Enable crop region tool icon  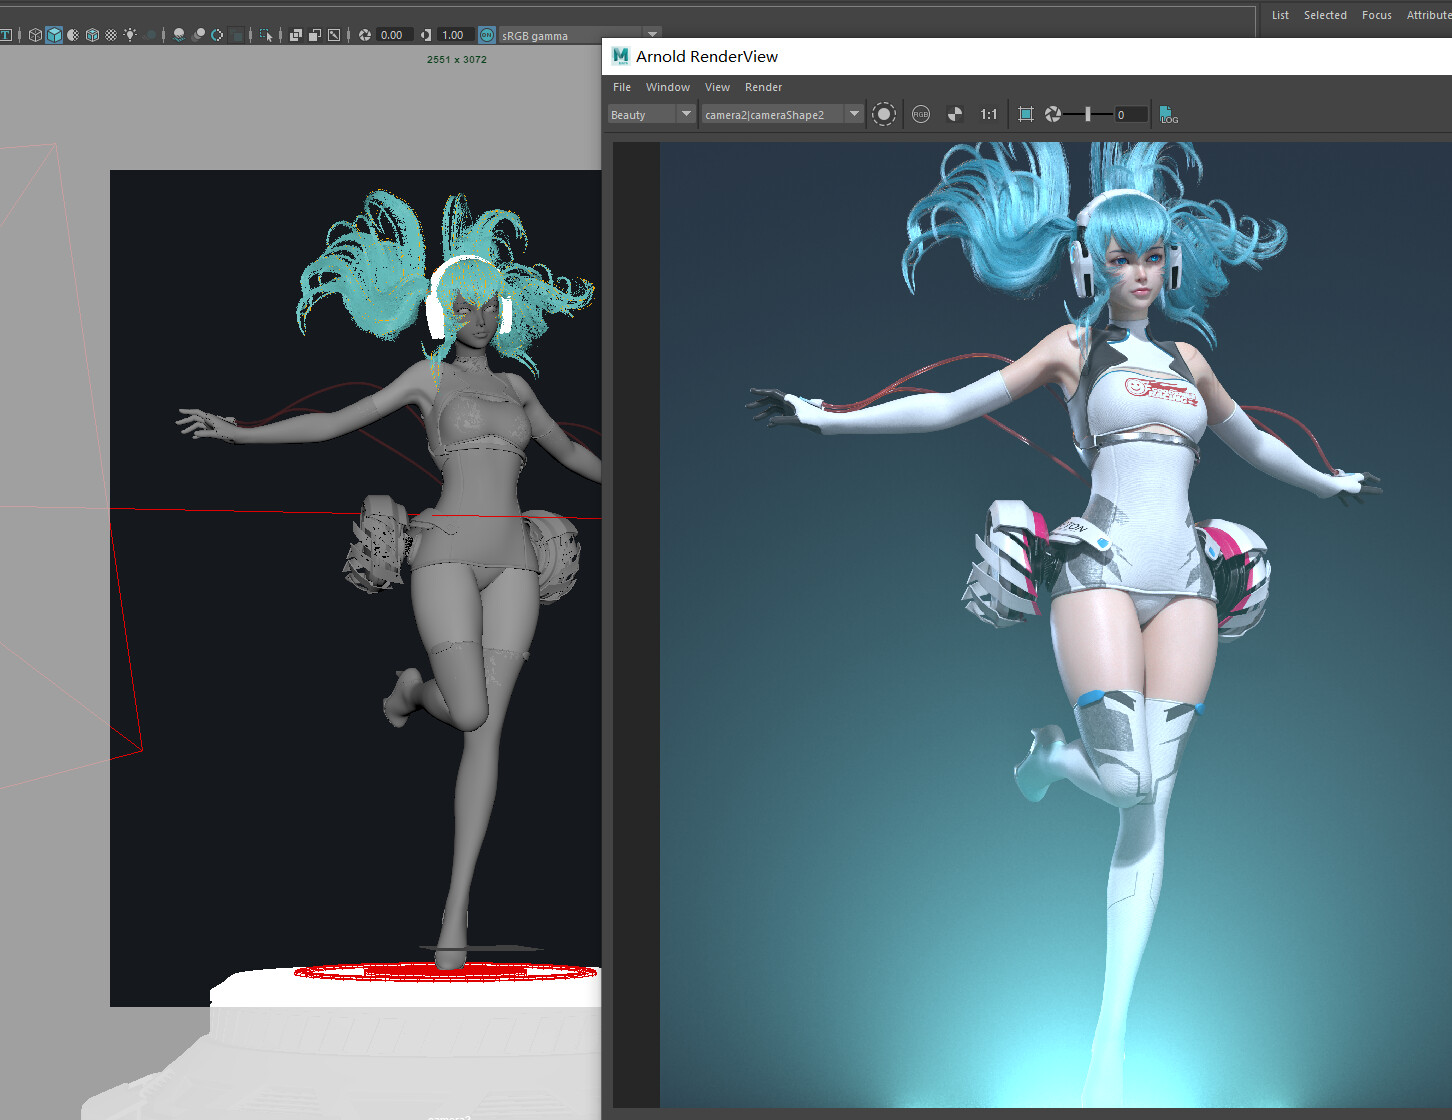click(1026, 114)
